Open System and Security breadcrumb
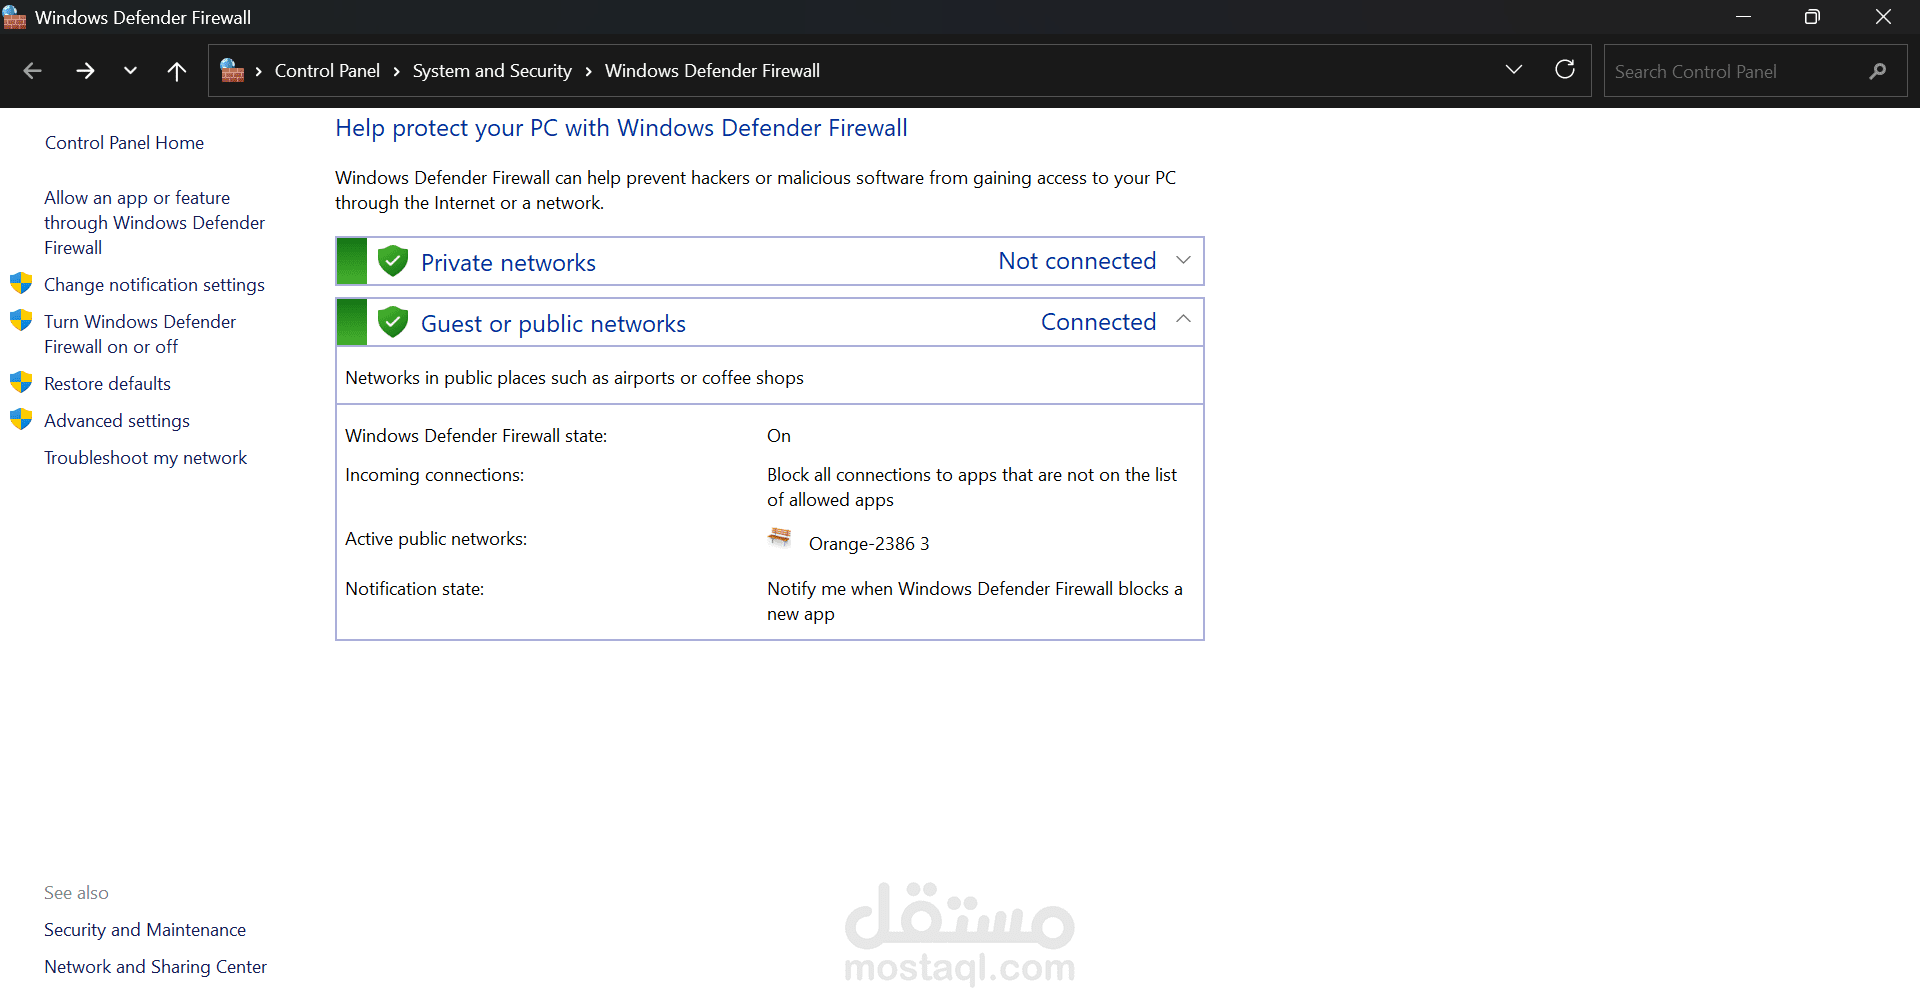1920x1008 pixels. point(492,71)
